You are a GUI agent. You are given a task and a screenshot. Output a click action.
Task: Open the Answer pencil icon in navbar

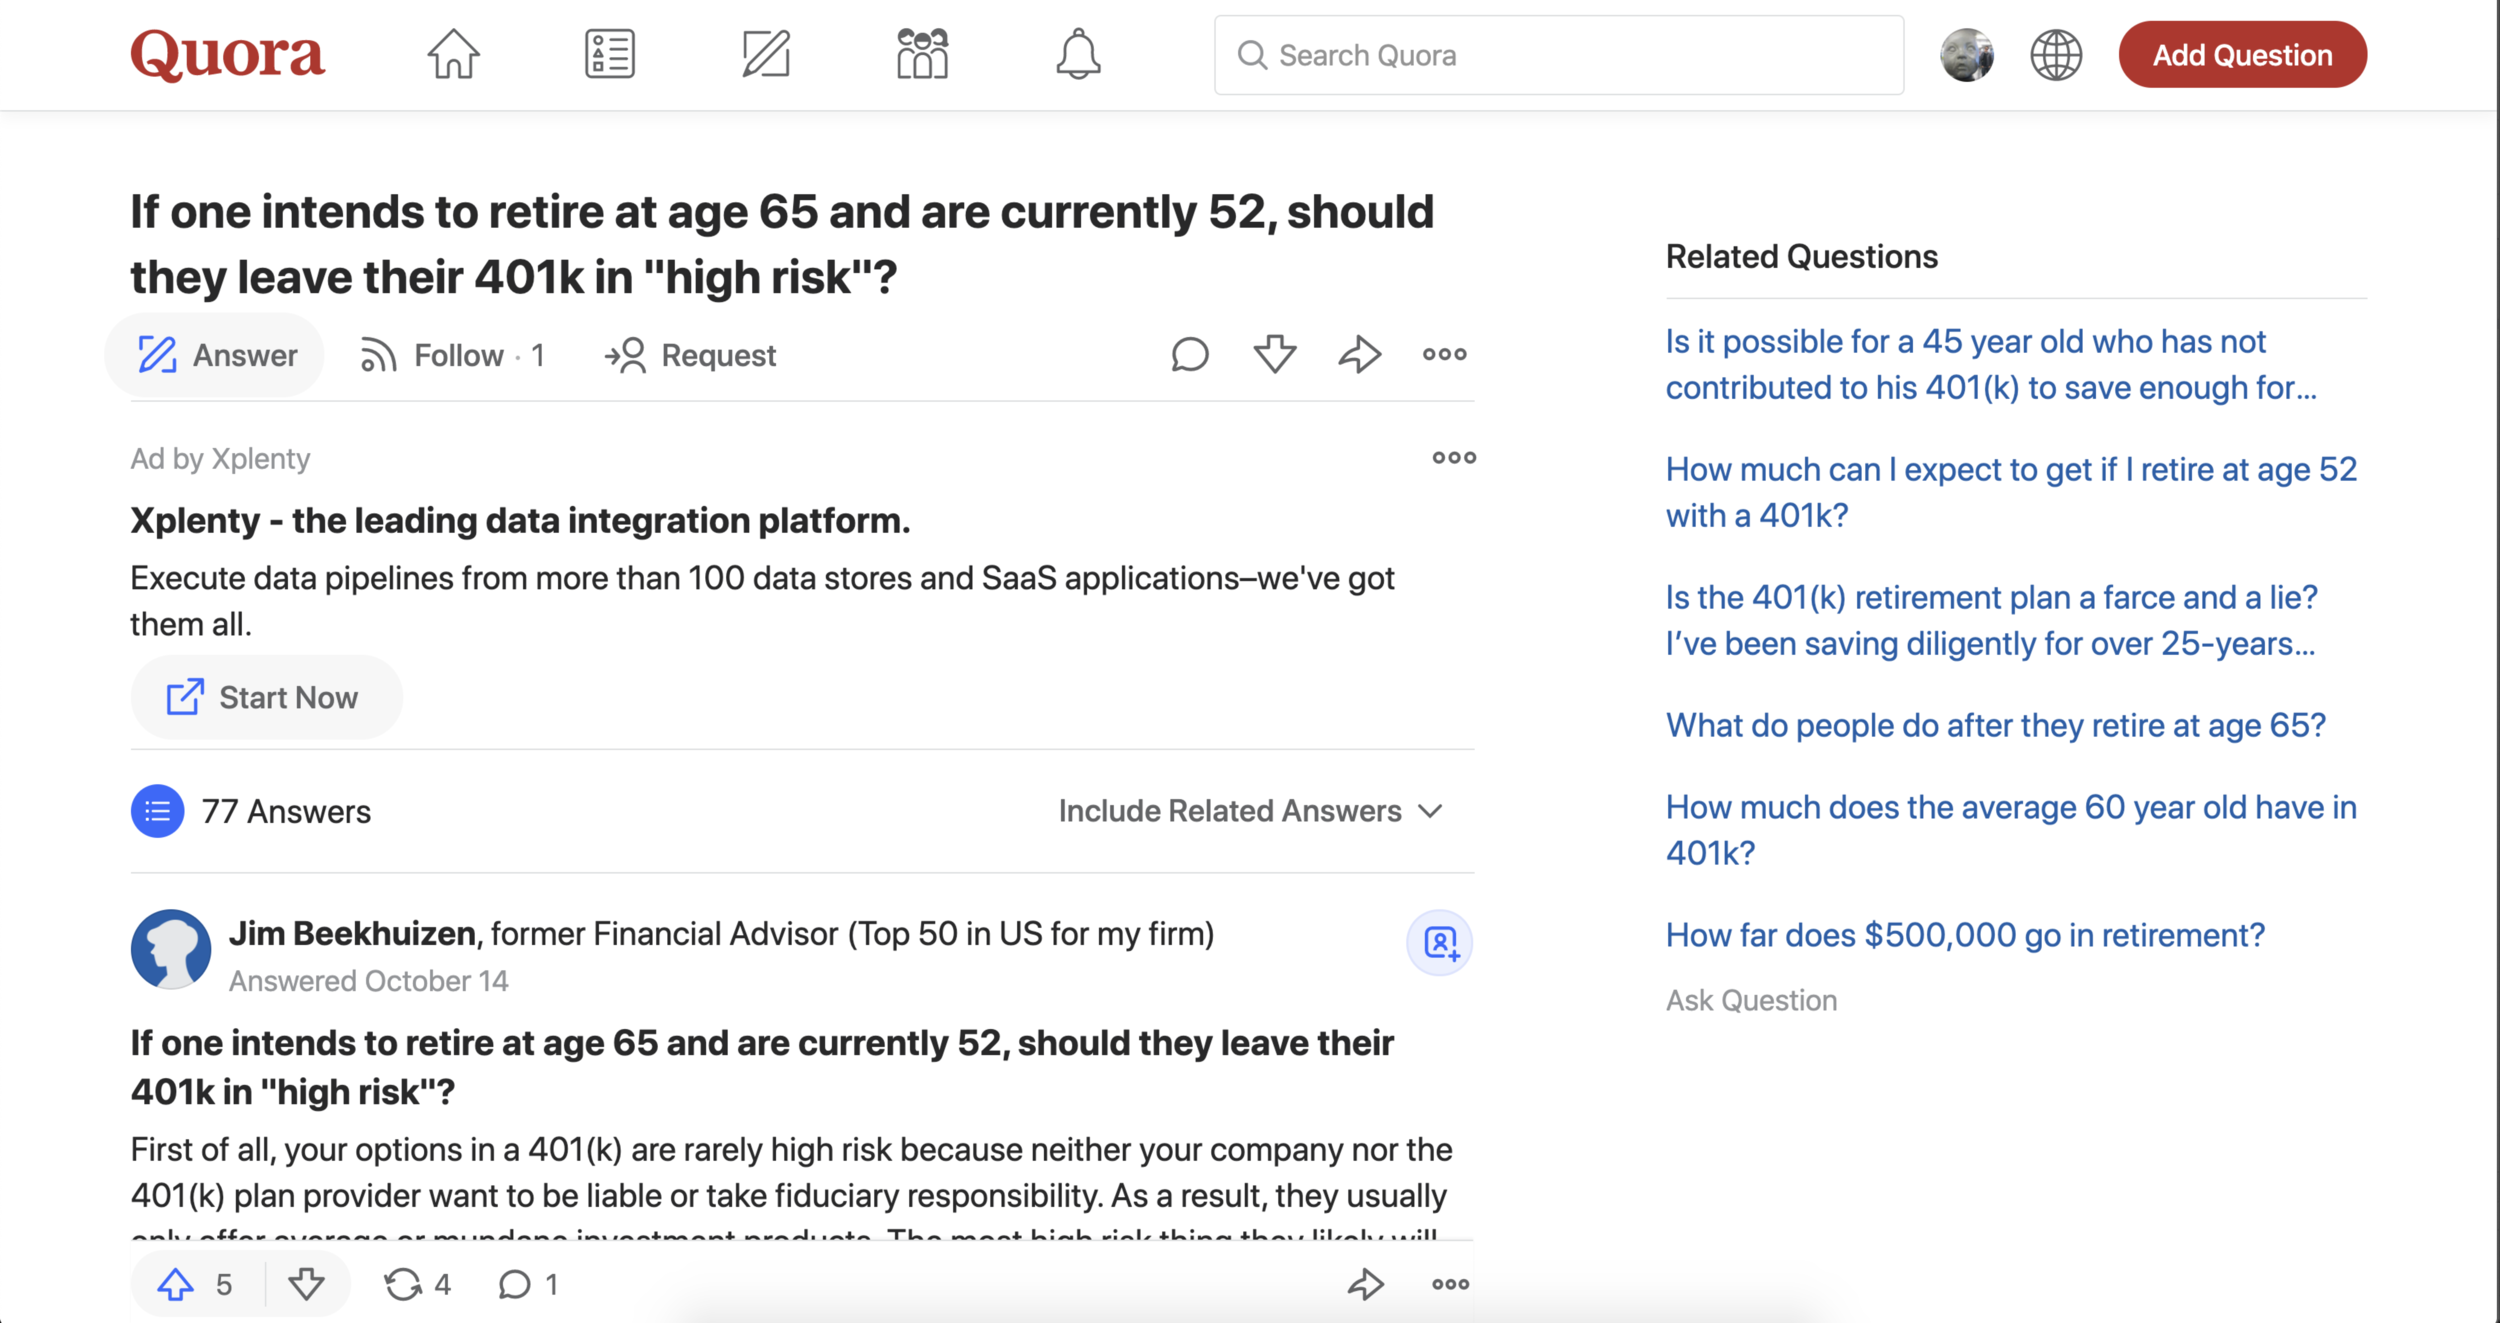pyautogui.click(x=766, y=54)
